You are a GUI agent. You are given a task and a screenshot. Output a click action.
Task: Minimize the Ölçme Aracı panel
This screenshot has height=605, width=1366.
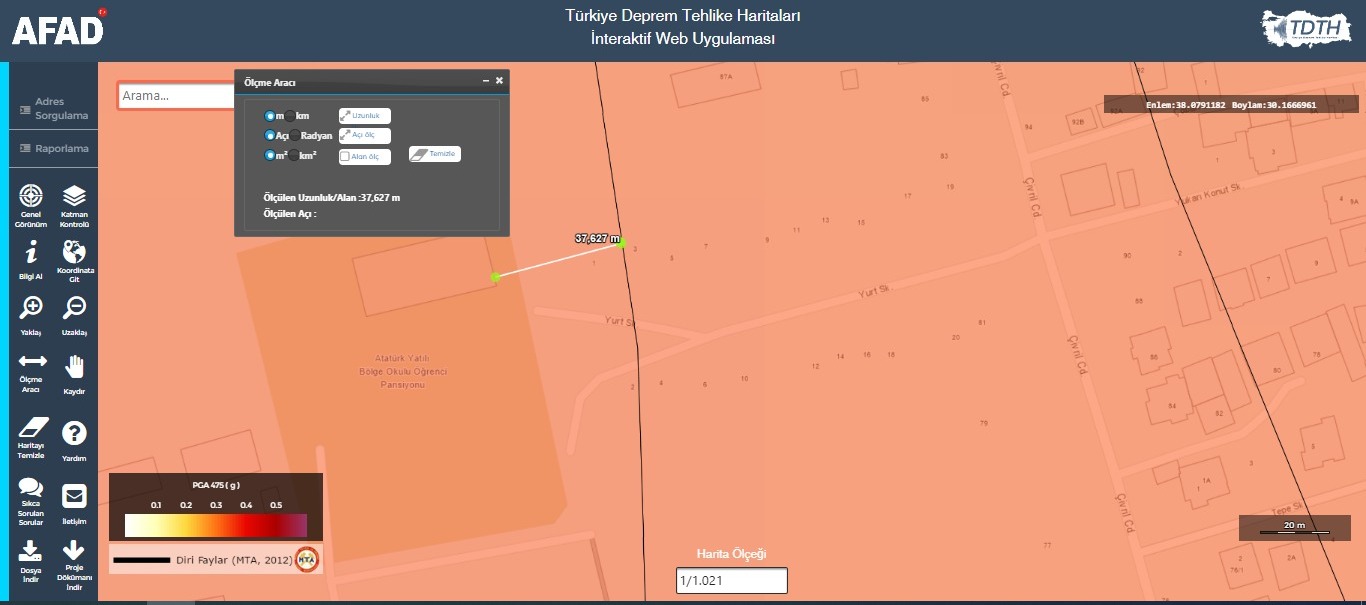pos(486,81)
